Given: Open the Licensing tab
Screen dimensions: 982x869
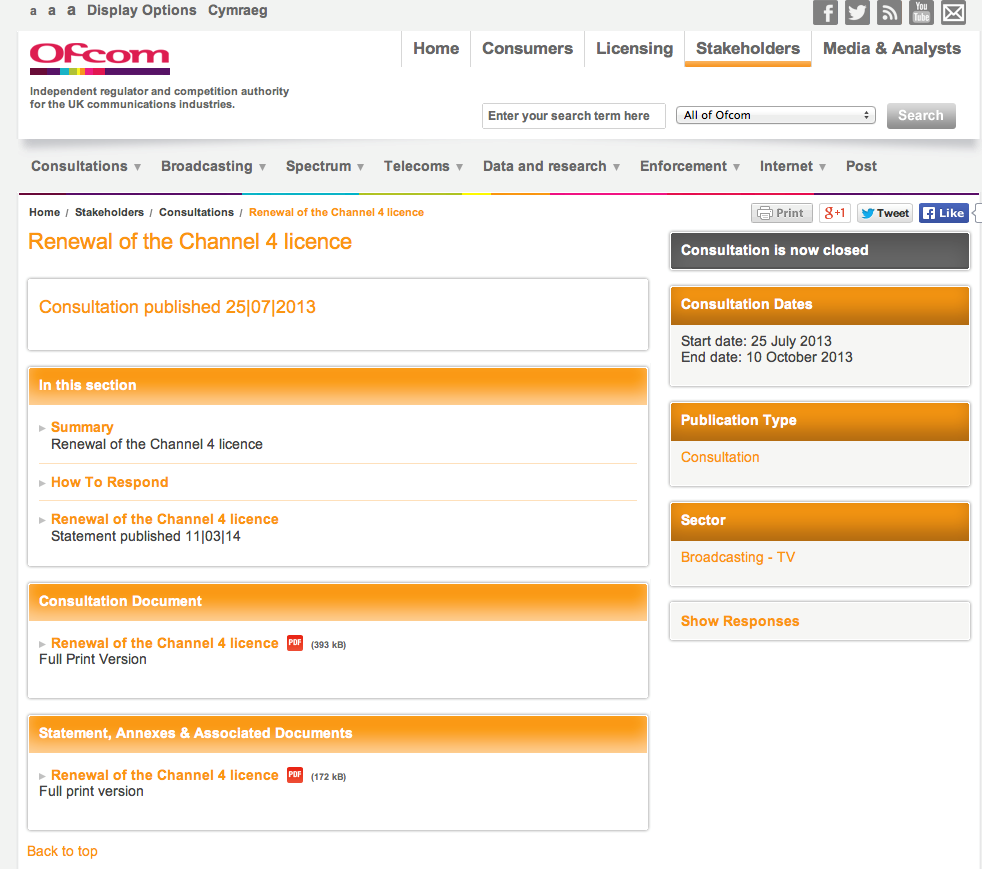Looking at the screenshot, I should coord(634,48).
